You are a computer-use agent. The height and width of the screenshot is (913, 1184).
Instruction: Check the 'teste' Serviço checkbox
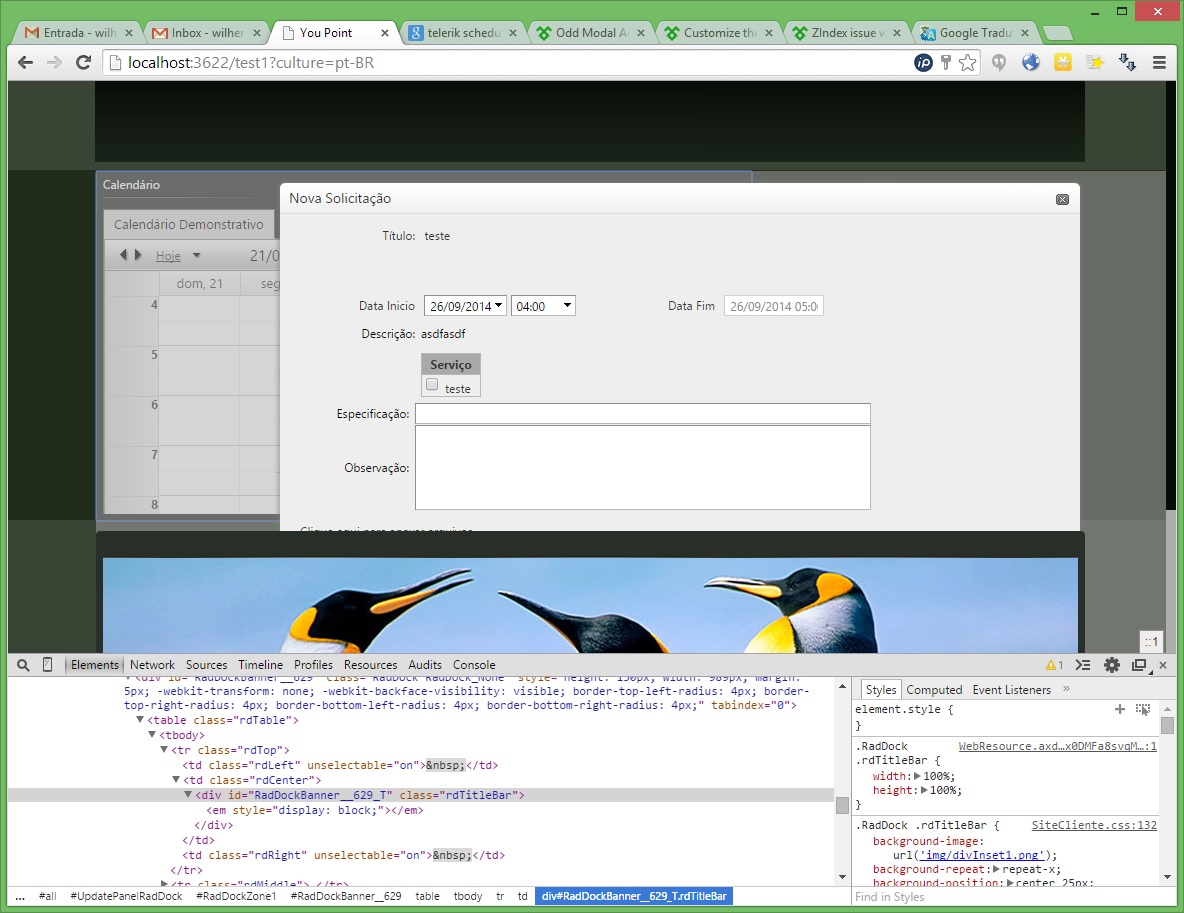tap(432, 384)
